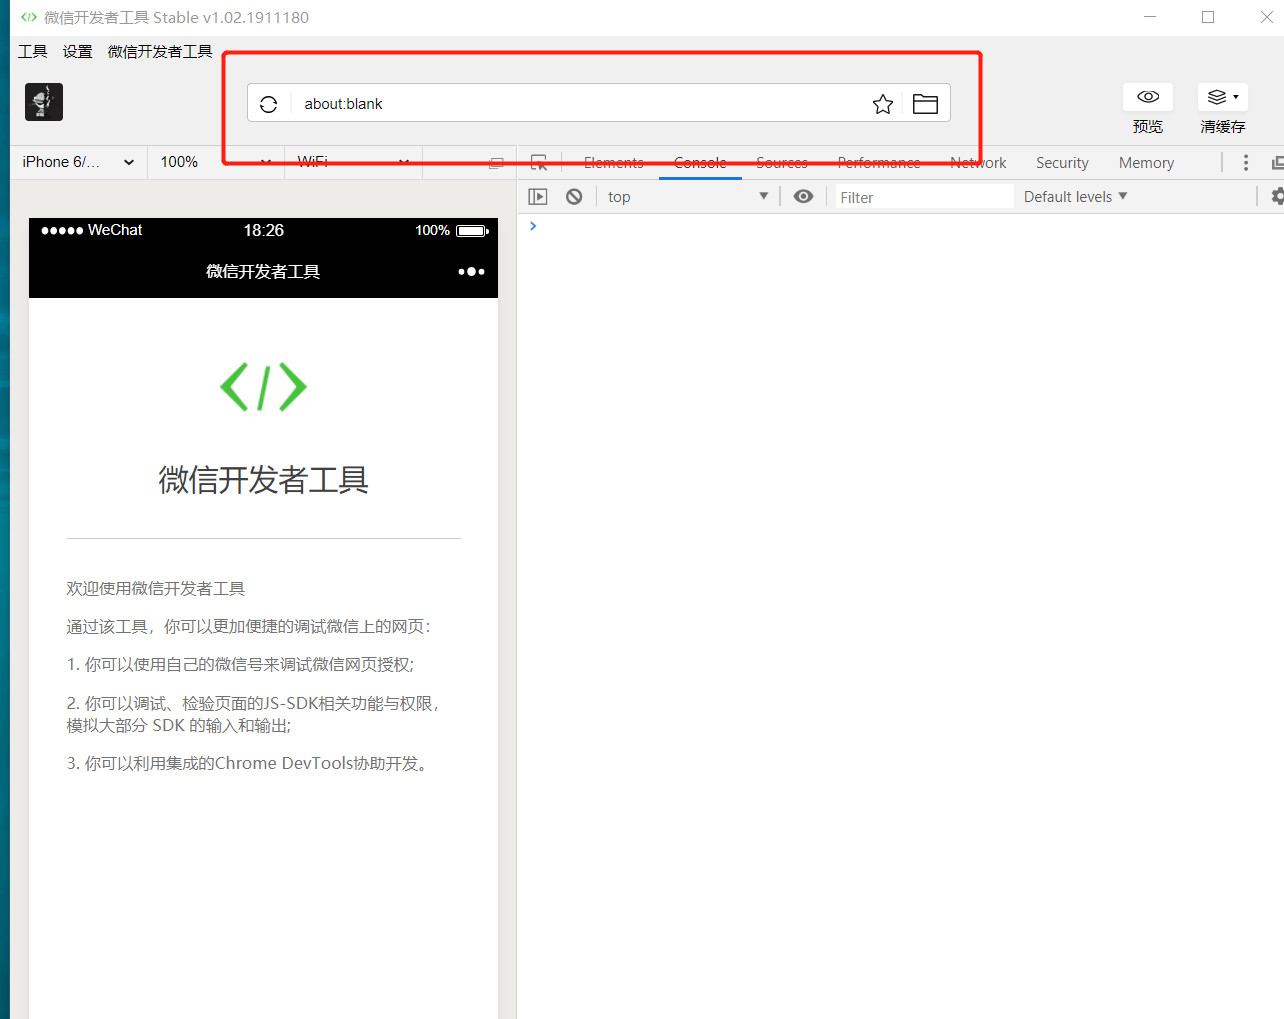The width and height of the screenshot is (1284, 1019).
Task: Toggle the live expression eye icon
Action: (803, 197)
